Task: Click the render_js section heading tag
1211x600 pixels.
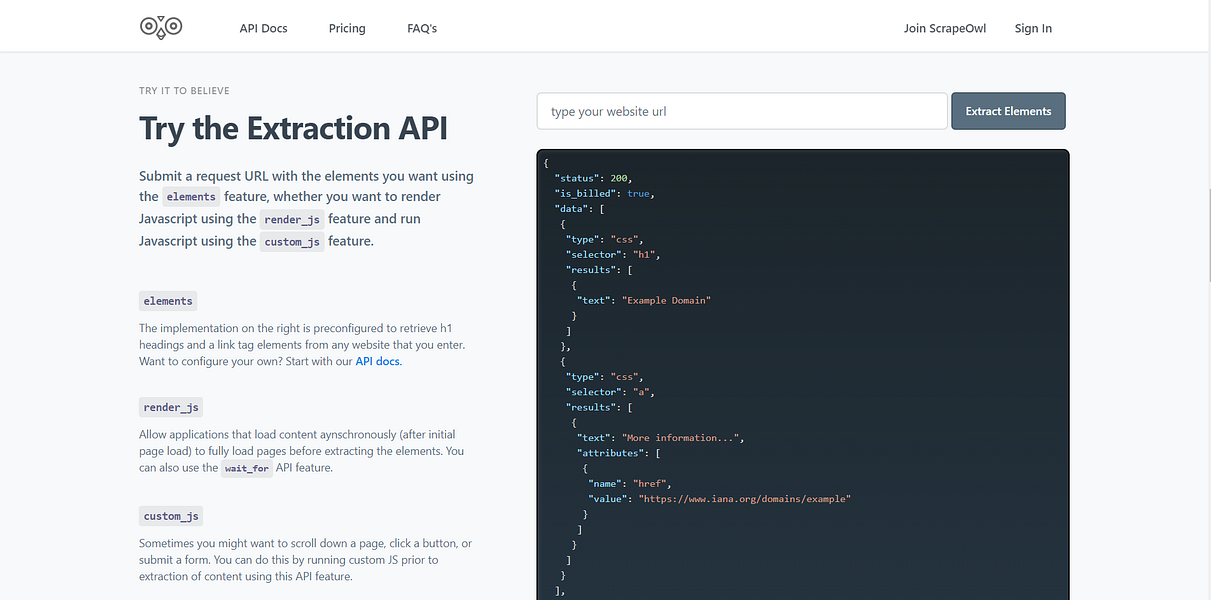Action: click(171, 407)
